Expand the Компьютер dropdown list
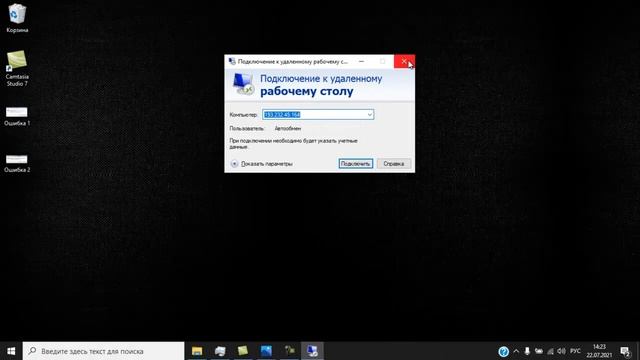The width and height of the screenshot is (640, 360). tap(370, 115)
